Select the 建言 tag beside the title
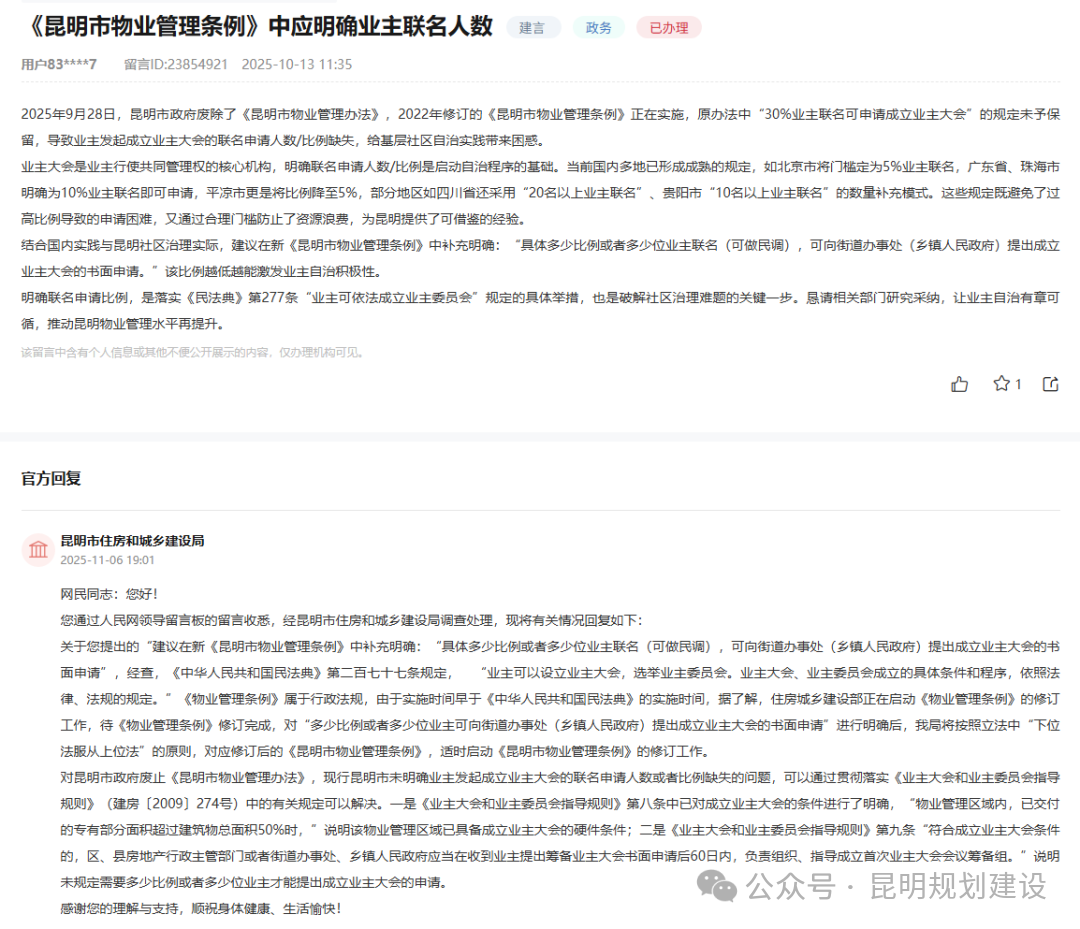The image size is (1080, 929). point(533,27)
